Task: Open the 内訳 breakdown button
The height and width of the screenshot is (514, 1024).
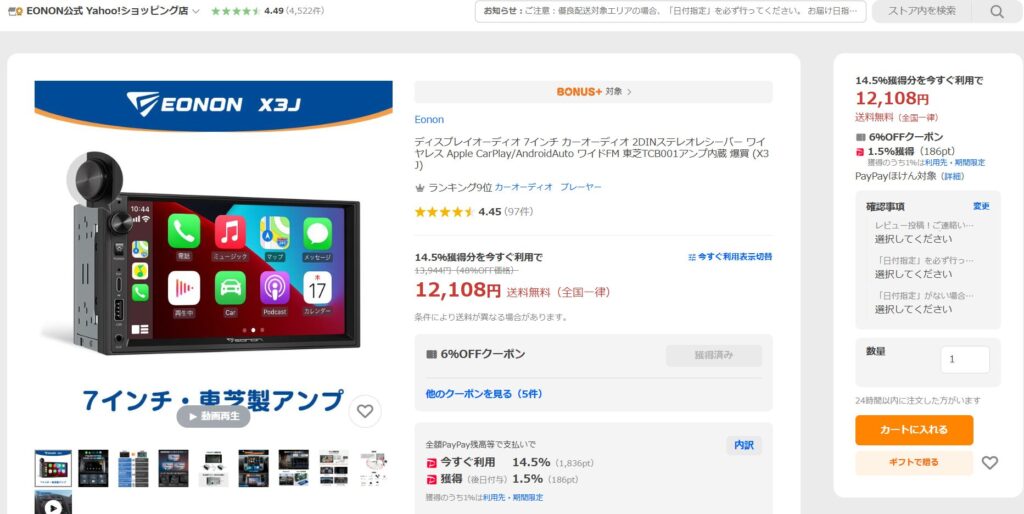Action: click(x=744, y=445)
